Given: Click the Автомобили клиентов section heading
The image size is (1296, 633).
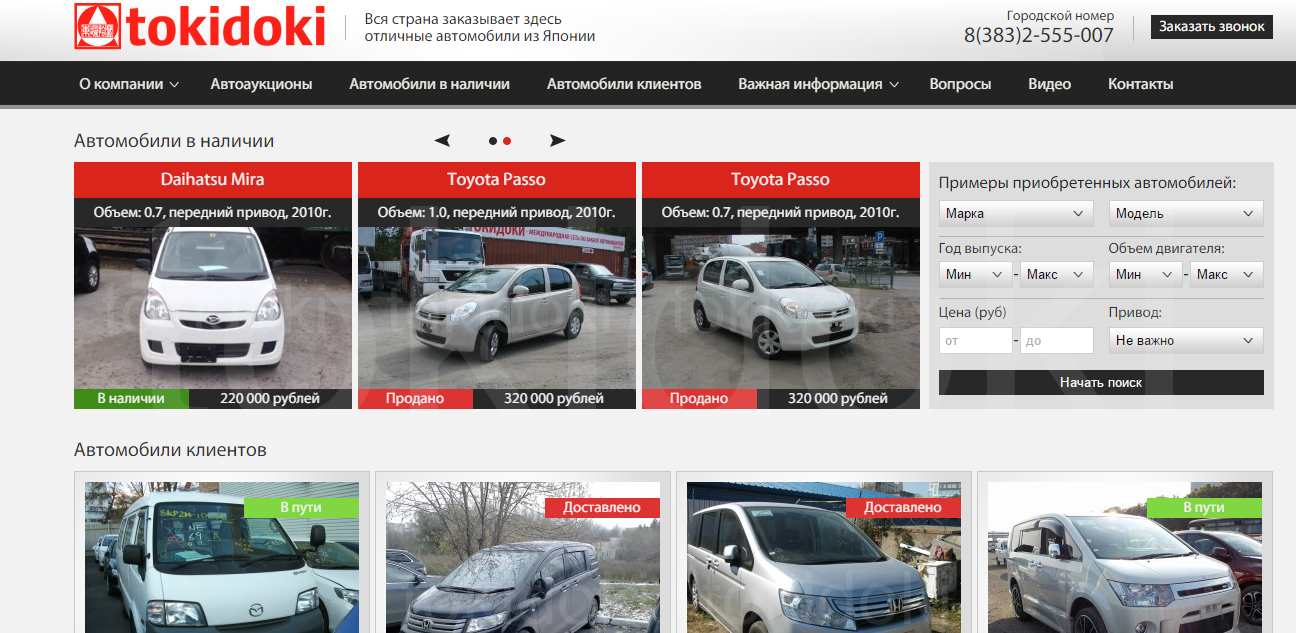Looking at the screenshot, I should click(170, 450).
